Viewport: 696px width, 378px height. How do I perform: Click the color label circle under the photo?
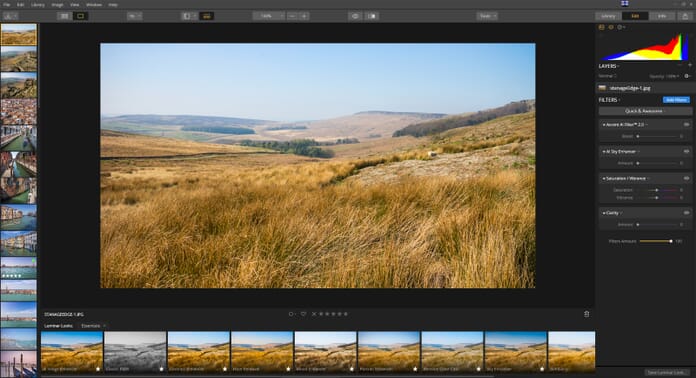point(291,314)
